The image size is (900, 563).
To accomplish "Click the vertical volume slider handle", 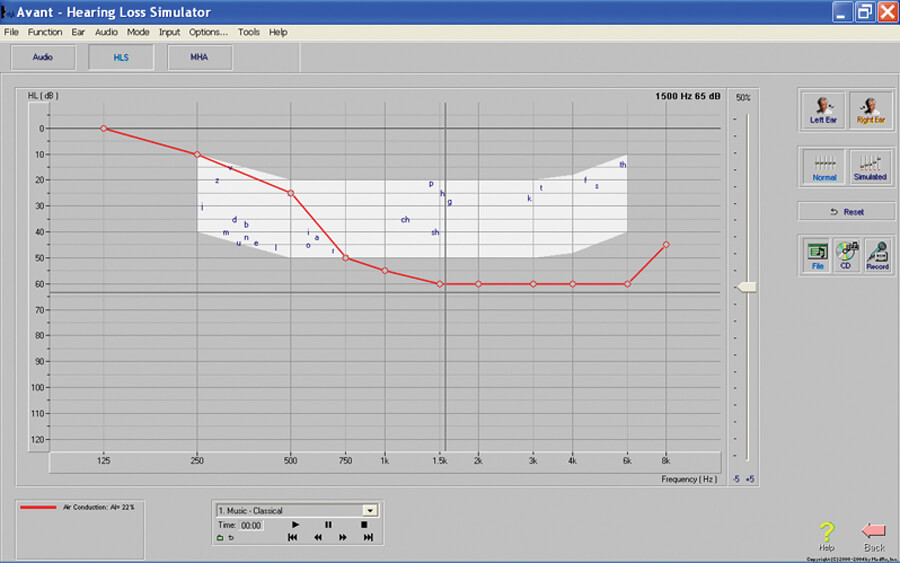I will click(x=746, y=287).
